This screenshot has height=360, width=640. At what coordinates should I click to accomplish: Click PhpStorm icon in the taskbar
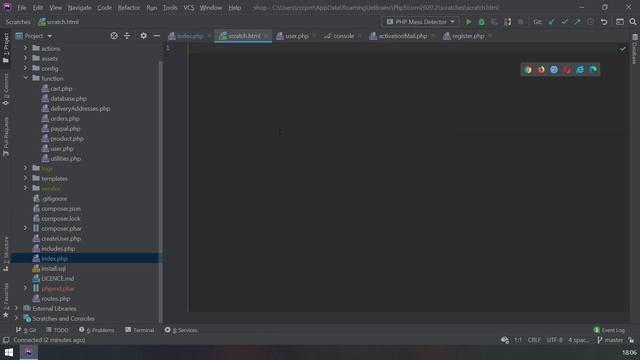tap(29, 352)
